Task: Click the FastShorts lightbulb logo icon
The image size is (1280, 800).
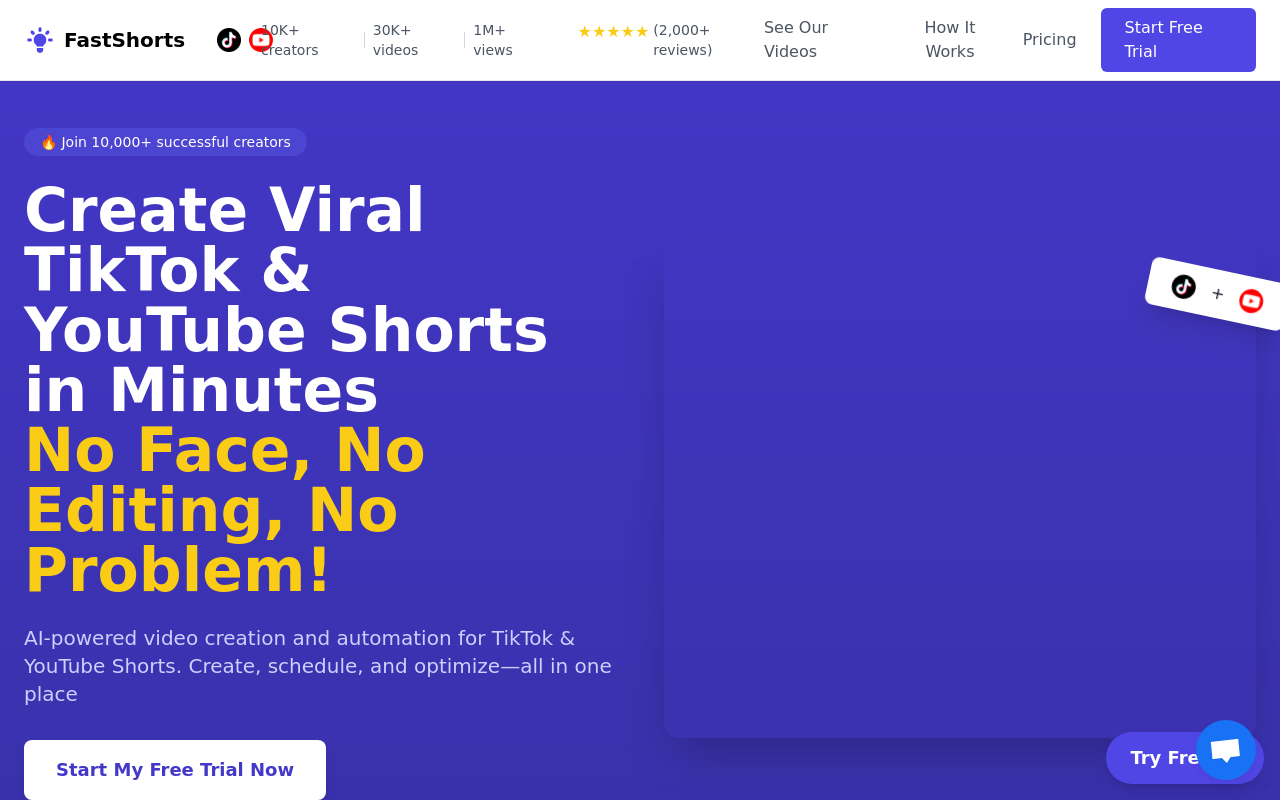Action: 40,40
